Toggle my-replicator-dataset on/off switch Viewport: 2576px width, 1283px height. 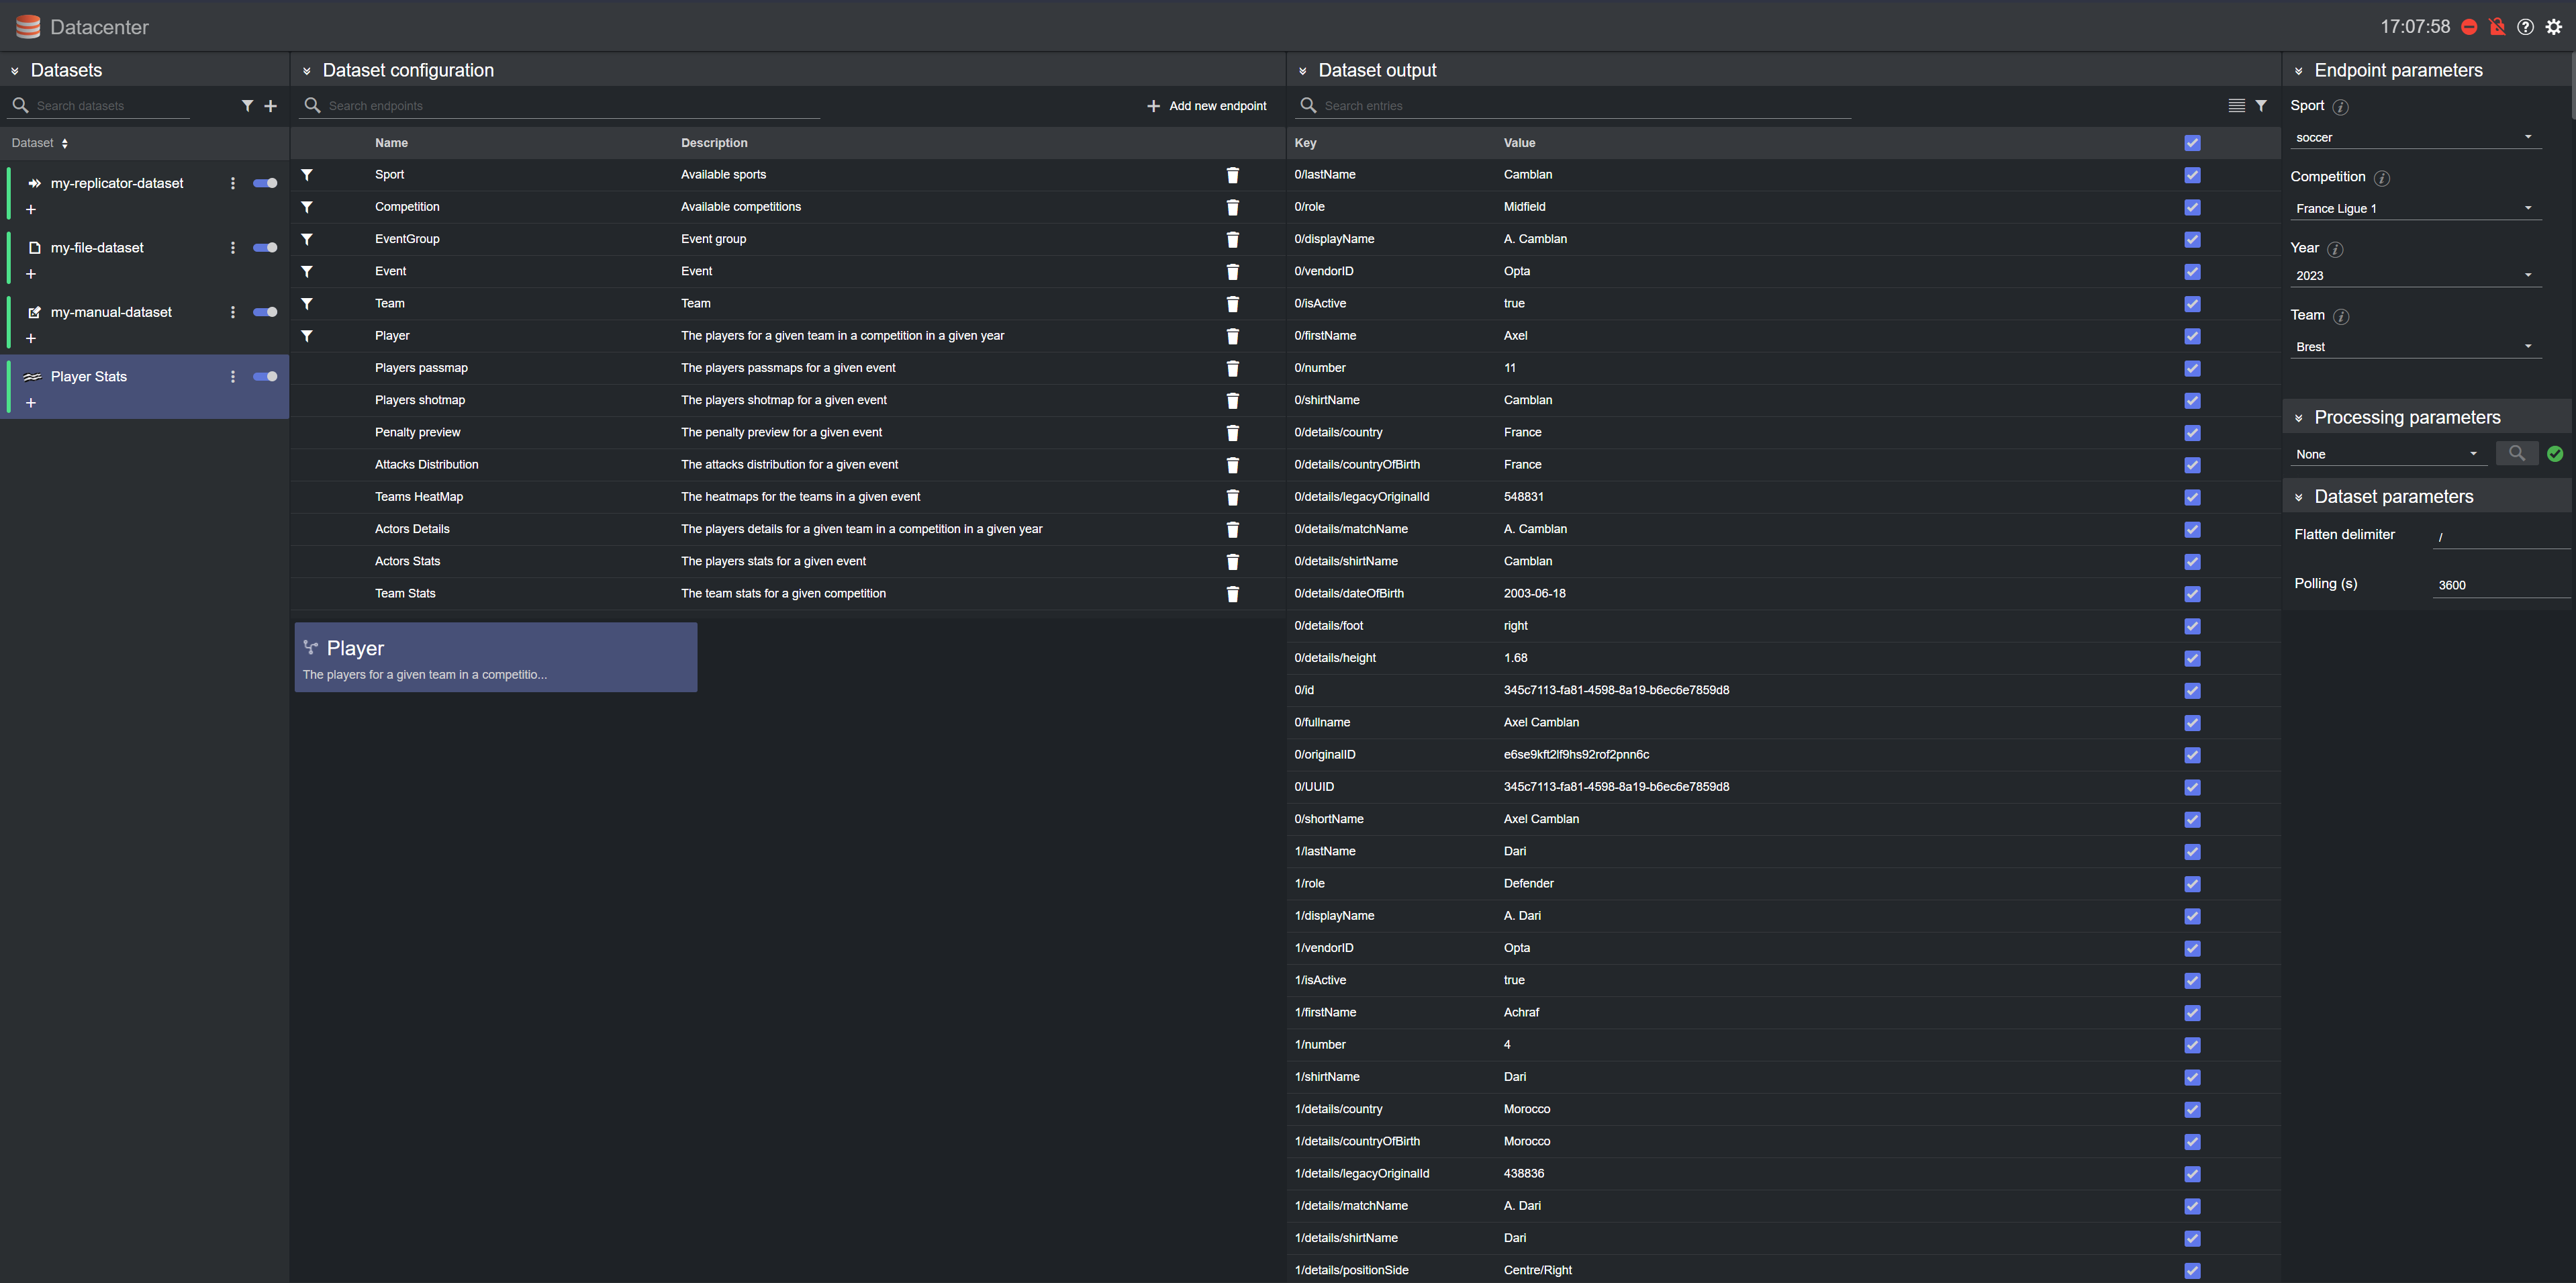click(265, 183)
